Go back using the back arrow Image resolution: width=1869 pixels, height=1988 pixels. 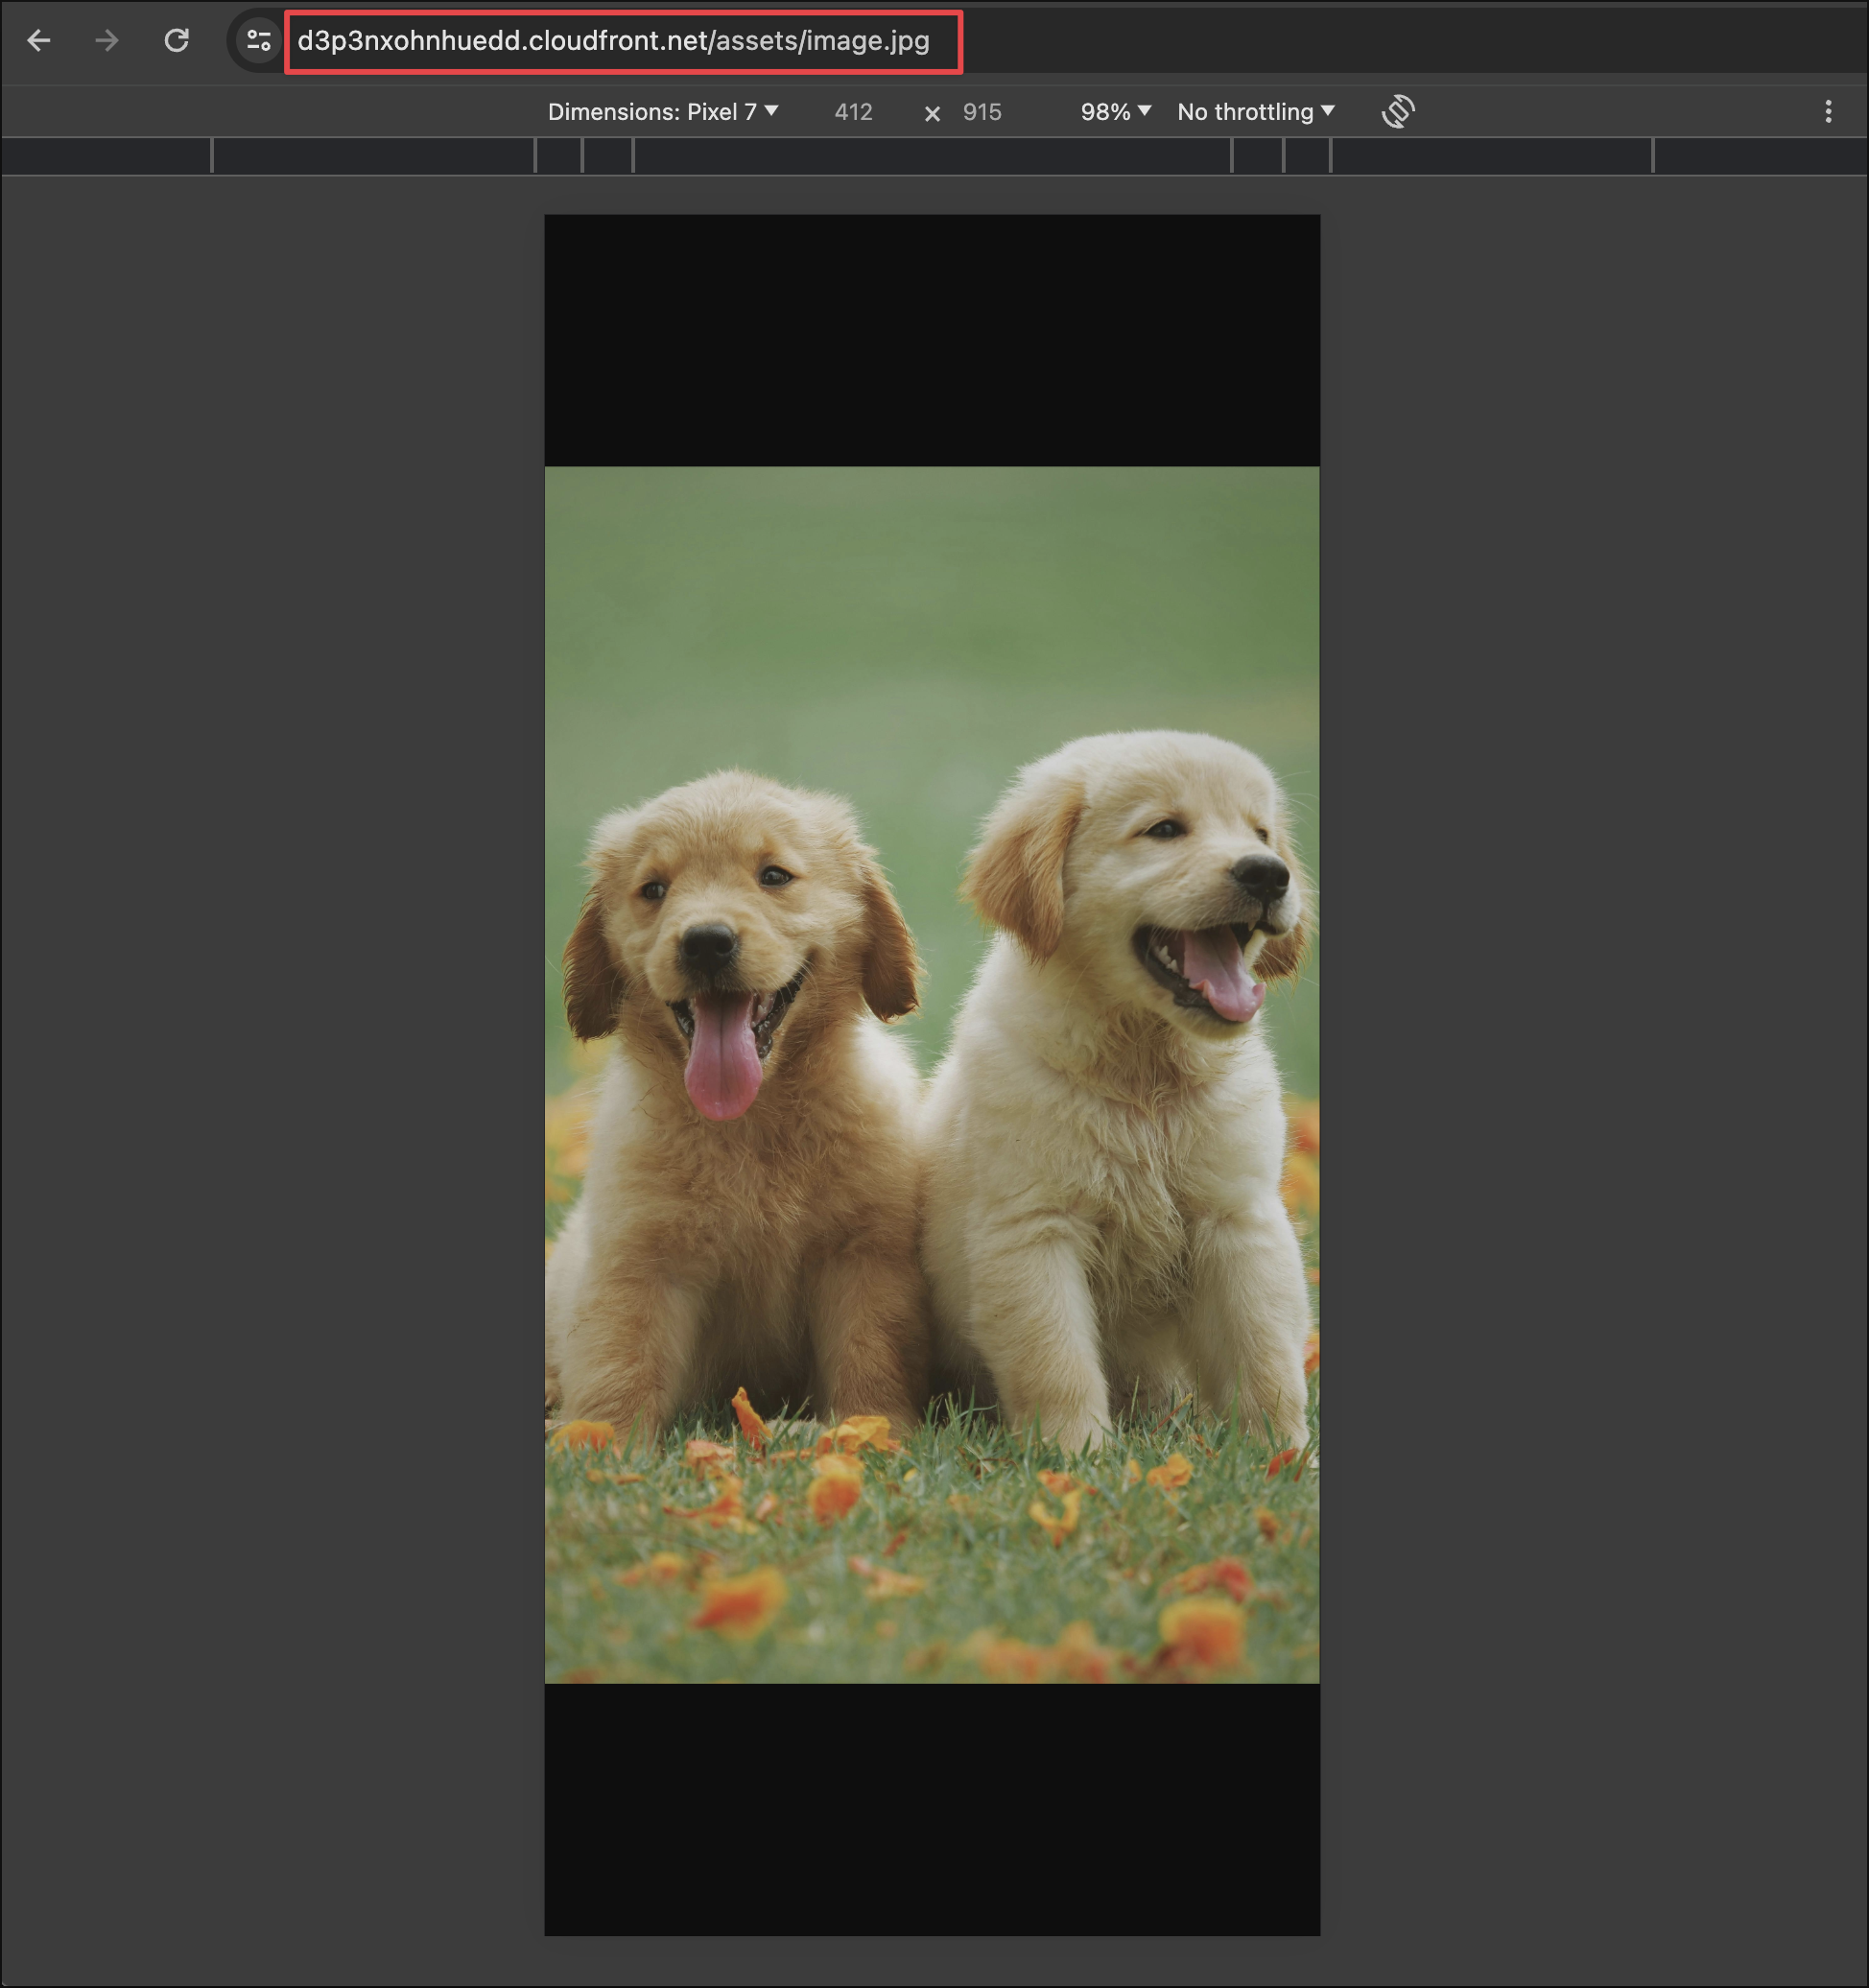coord(39,41)
